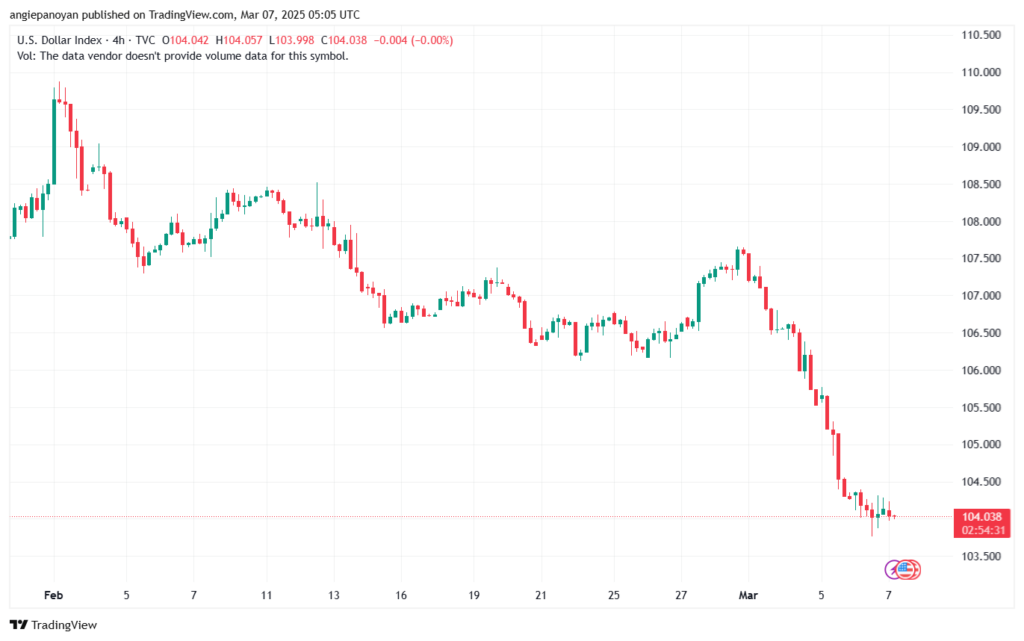
Task: Click the 19 label on date axis
Action: tap(474, 595)
